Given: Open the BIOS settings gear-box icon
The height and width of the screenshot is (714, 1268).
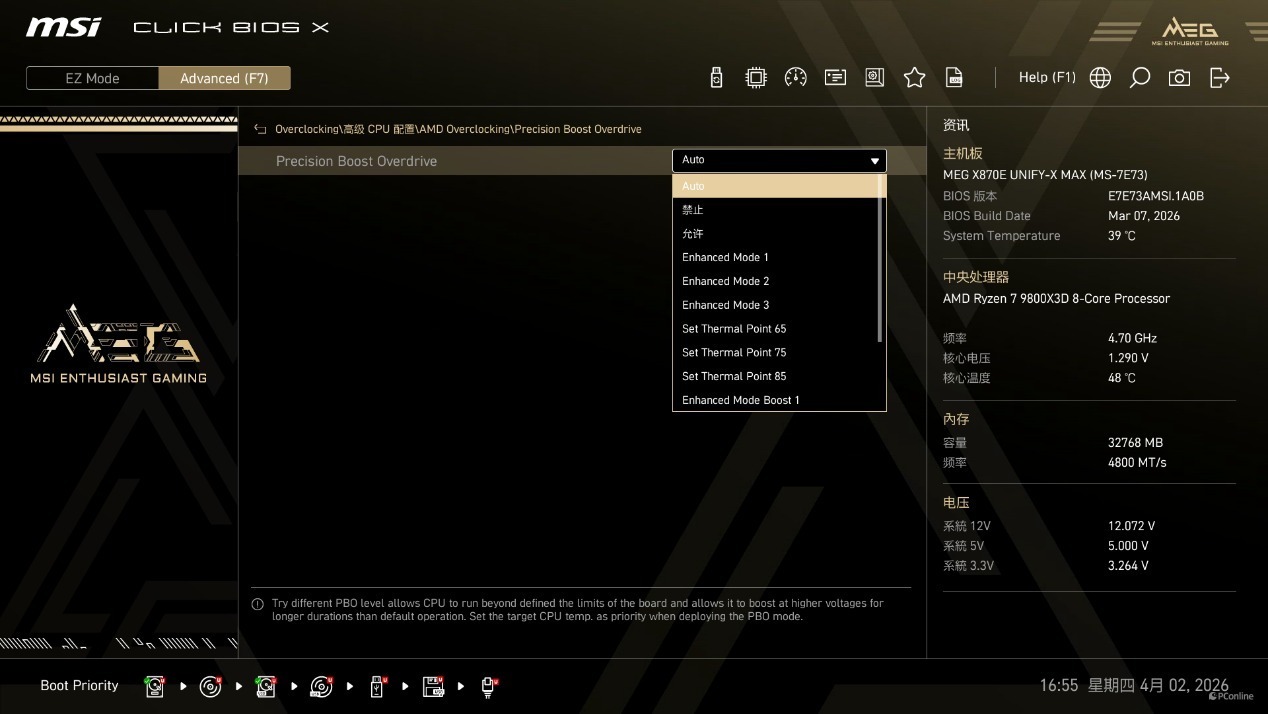Looking at the screenshot, I should 875,78.
